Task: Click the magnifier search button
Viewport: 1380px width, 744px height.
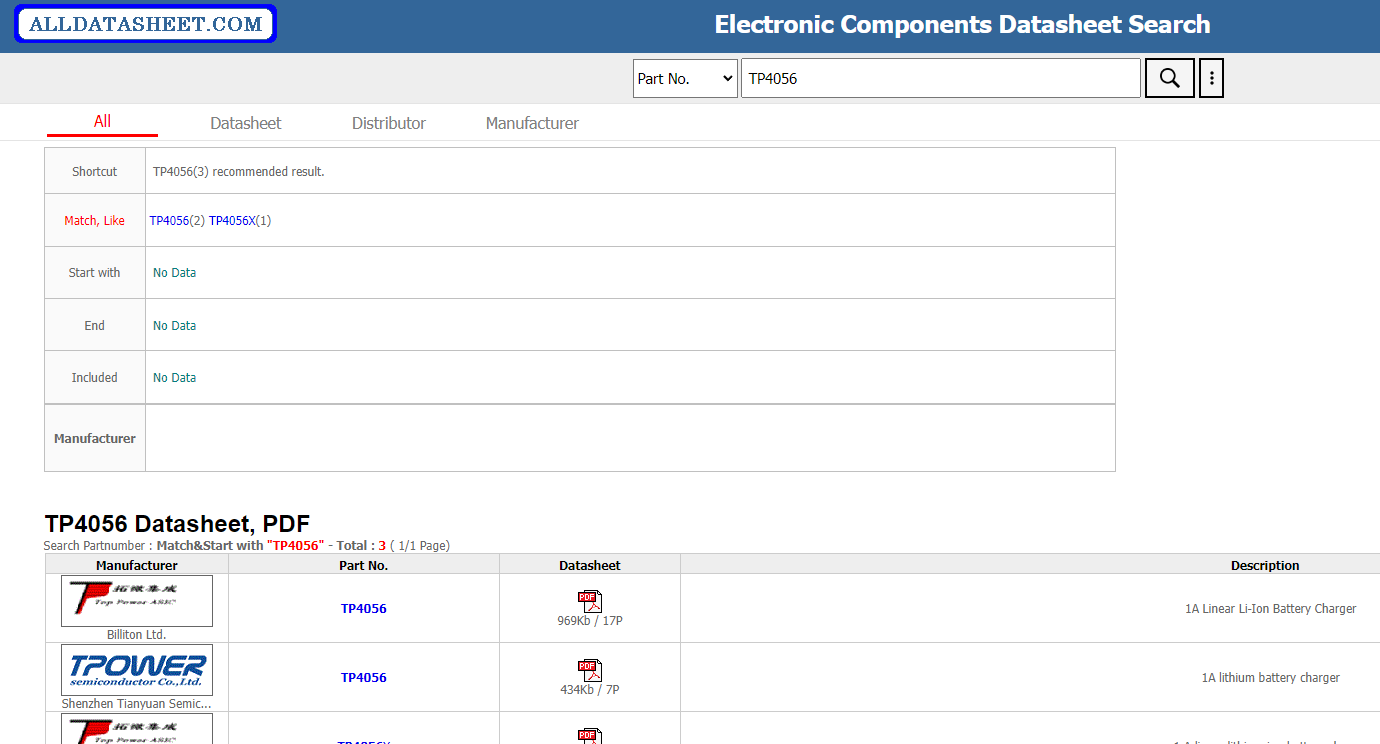Action: point(1169,78)
